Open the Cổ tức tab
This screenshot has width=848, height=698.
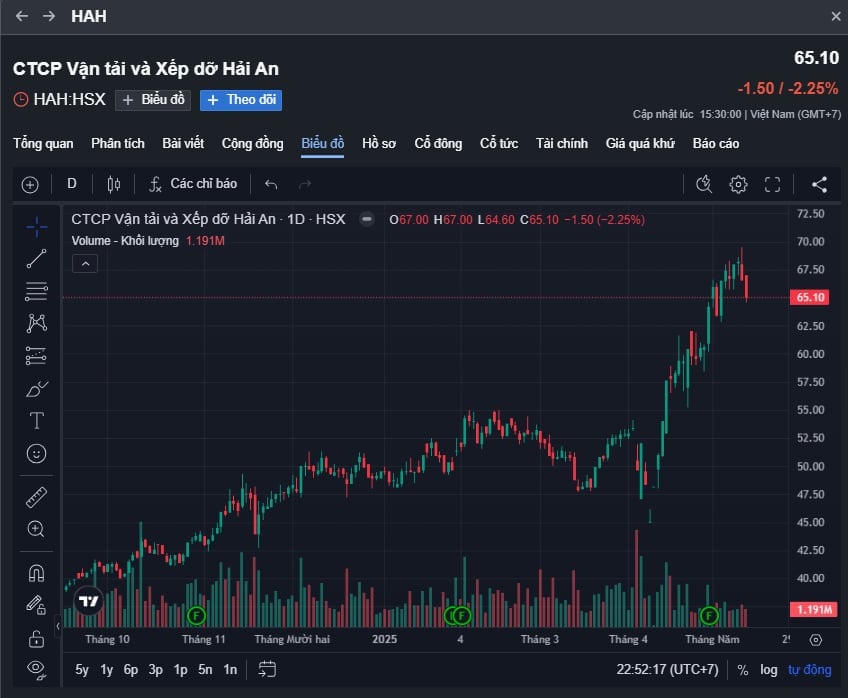click(x=498, y=144)
